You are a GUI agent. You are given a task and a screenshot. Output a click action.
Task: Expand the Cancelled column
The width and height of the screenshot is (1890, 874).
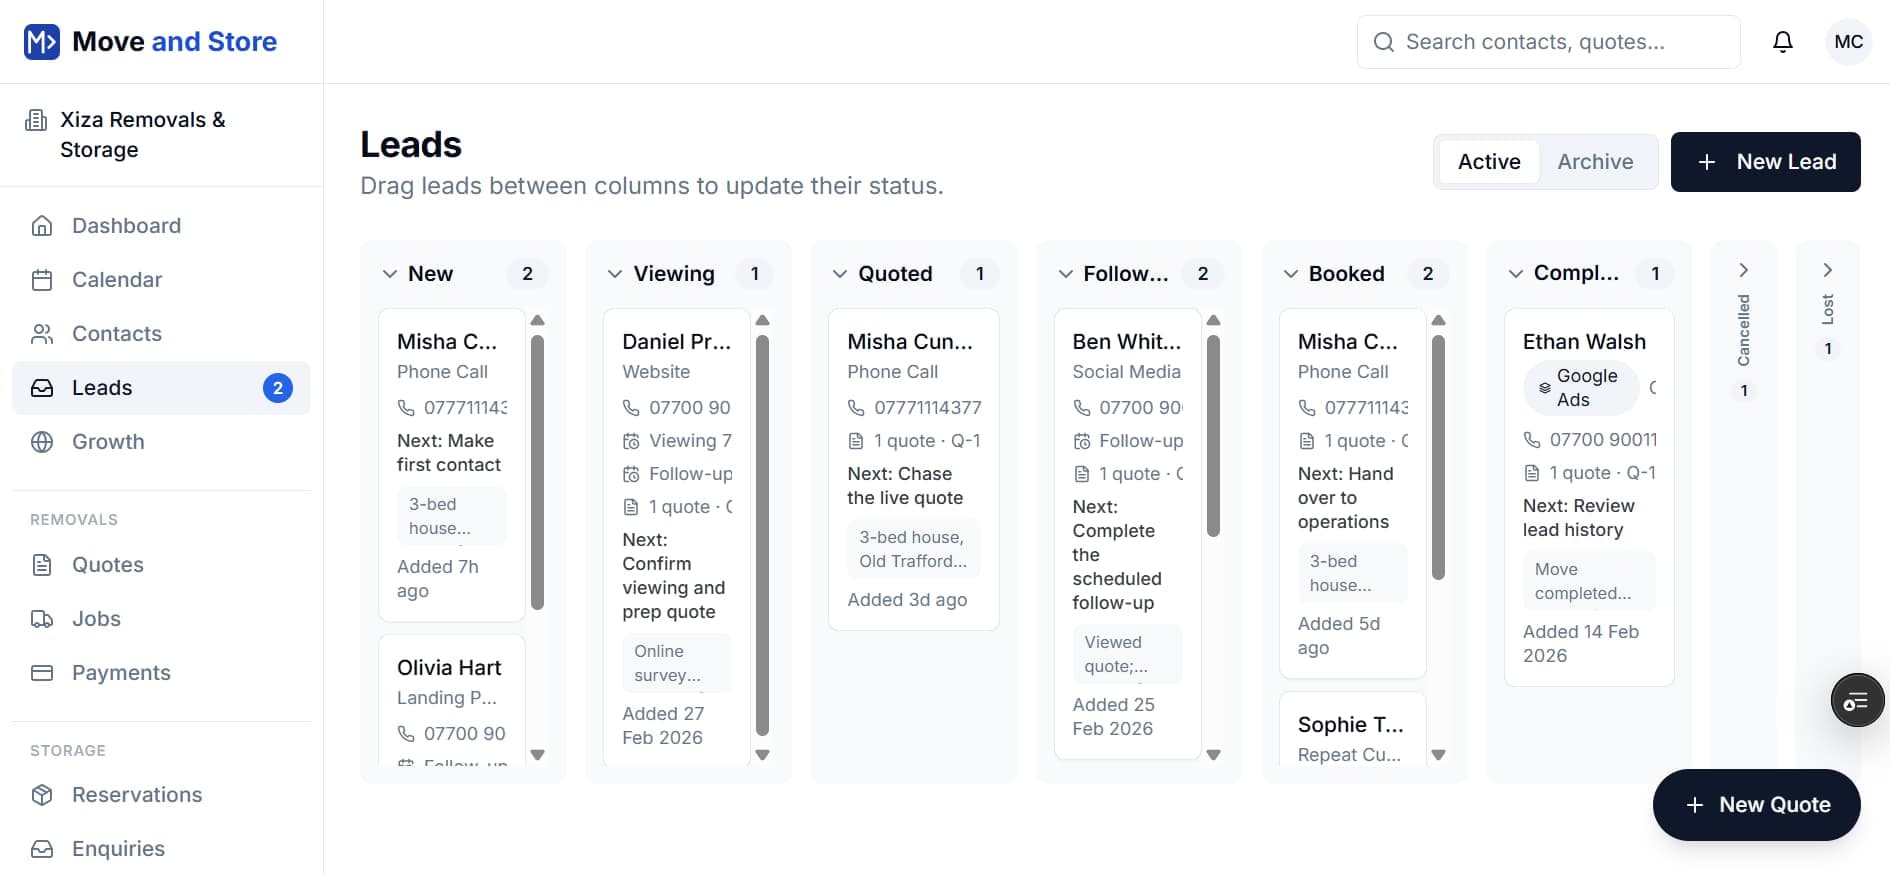click(1744, 269)
